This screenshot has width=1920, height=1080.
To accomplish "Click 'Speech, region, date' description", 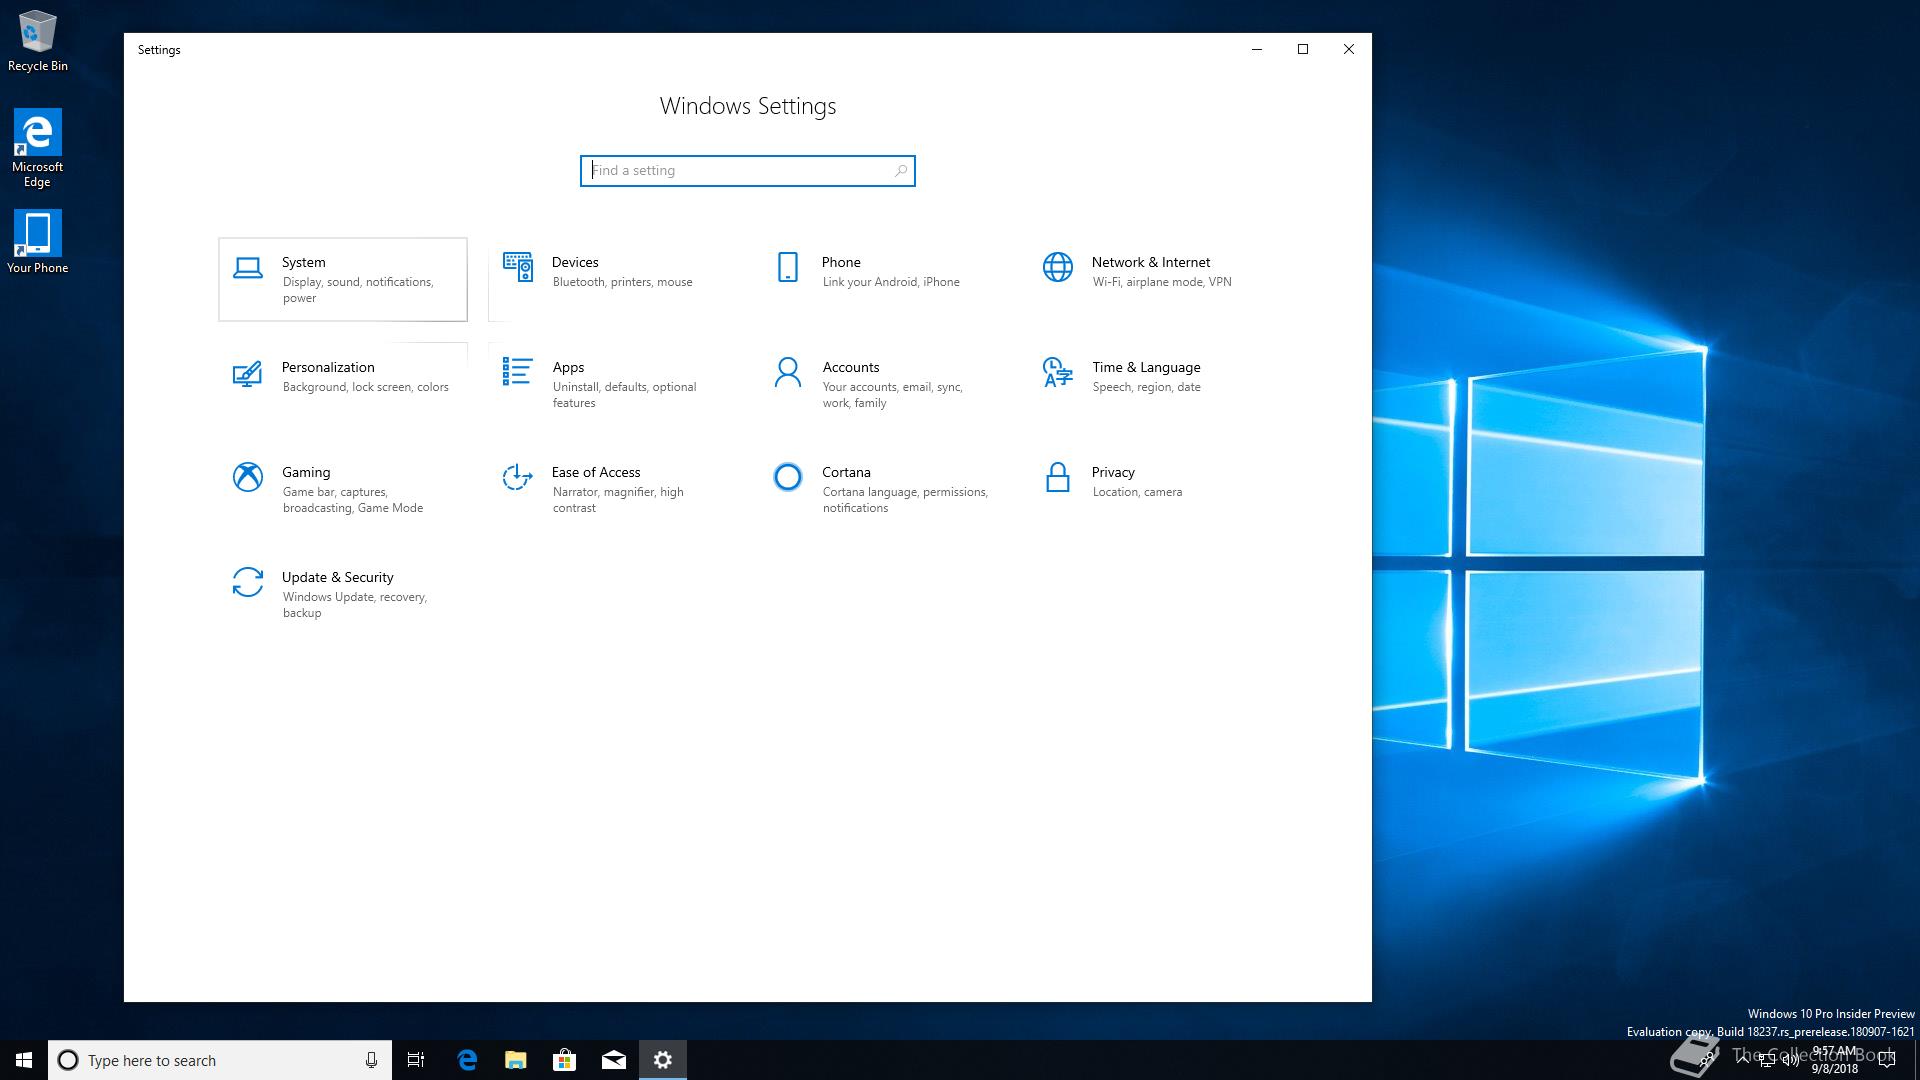I will (1146, 387).
